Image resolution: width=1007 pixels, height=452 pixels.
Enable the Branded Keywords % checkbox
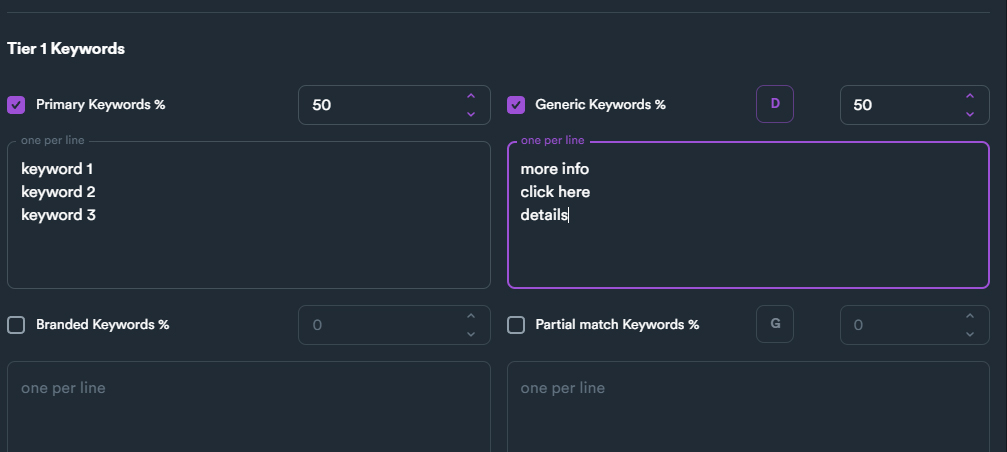pyautogui.click(x=16, y=325)
